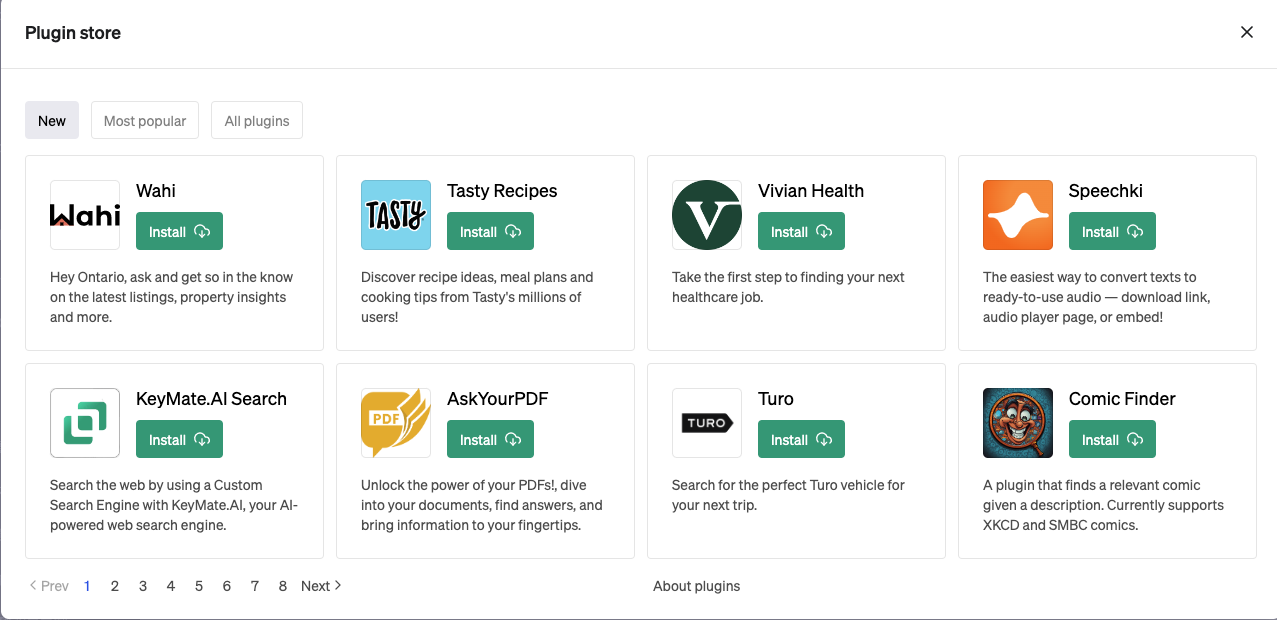Open the About plugins link
The height and width of the screenshot is (620, 1277).
697,586
